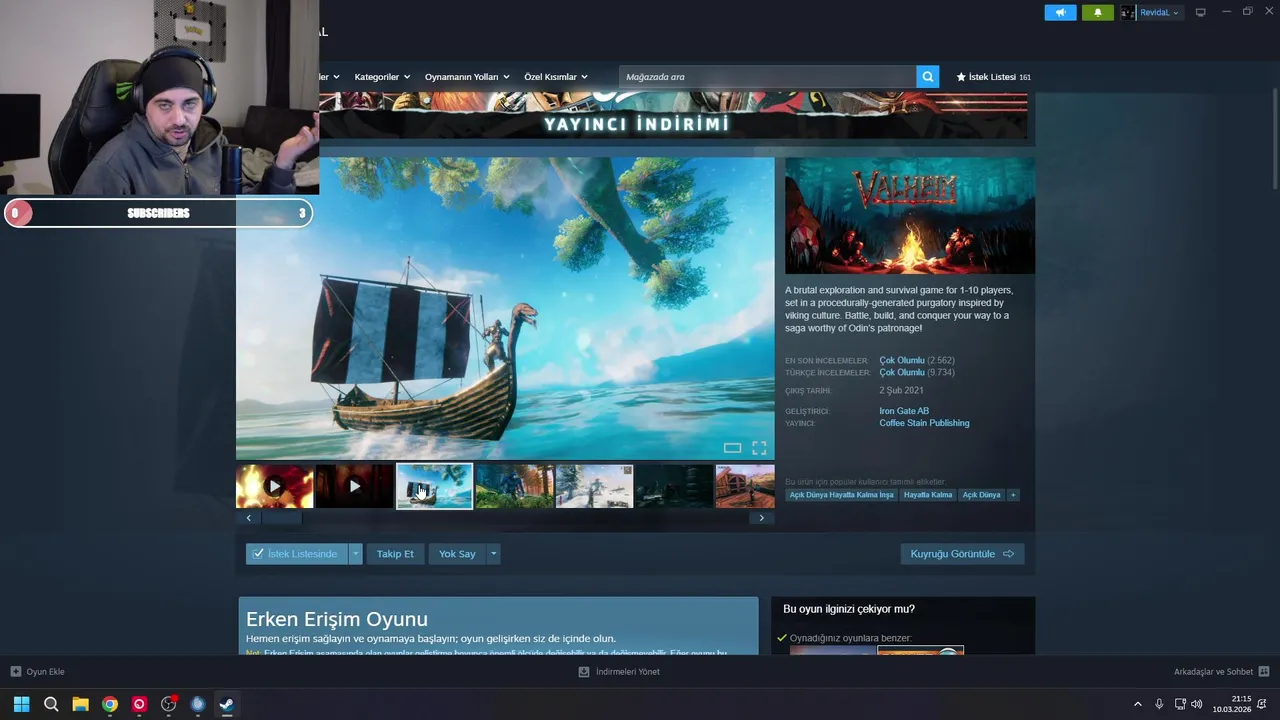The image size is (1280, 720).
Task: Click the plus icon to add a tag
Action: pyautogui.click(x=1013, y=495)
